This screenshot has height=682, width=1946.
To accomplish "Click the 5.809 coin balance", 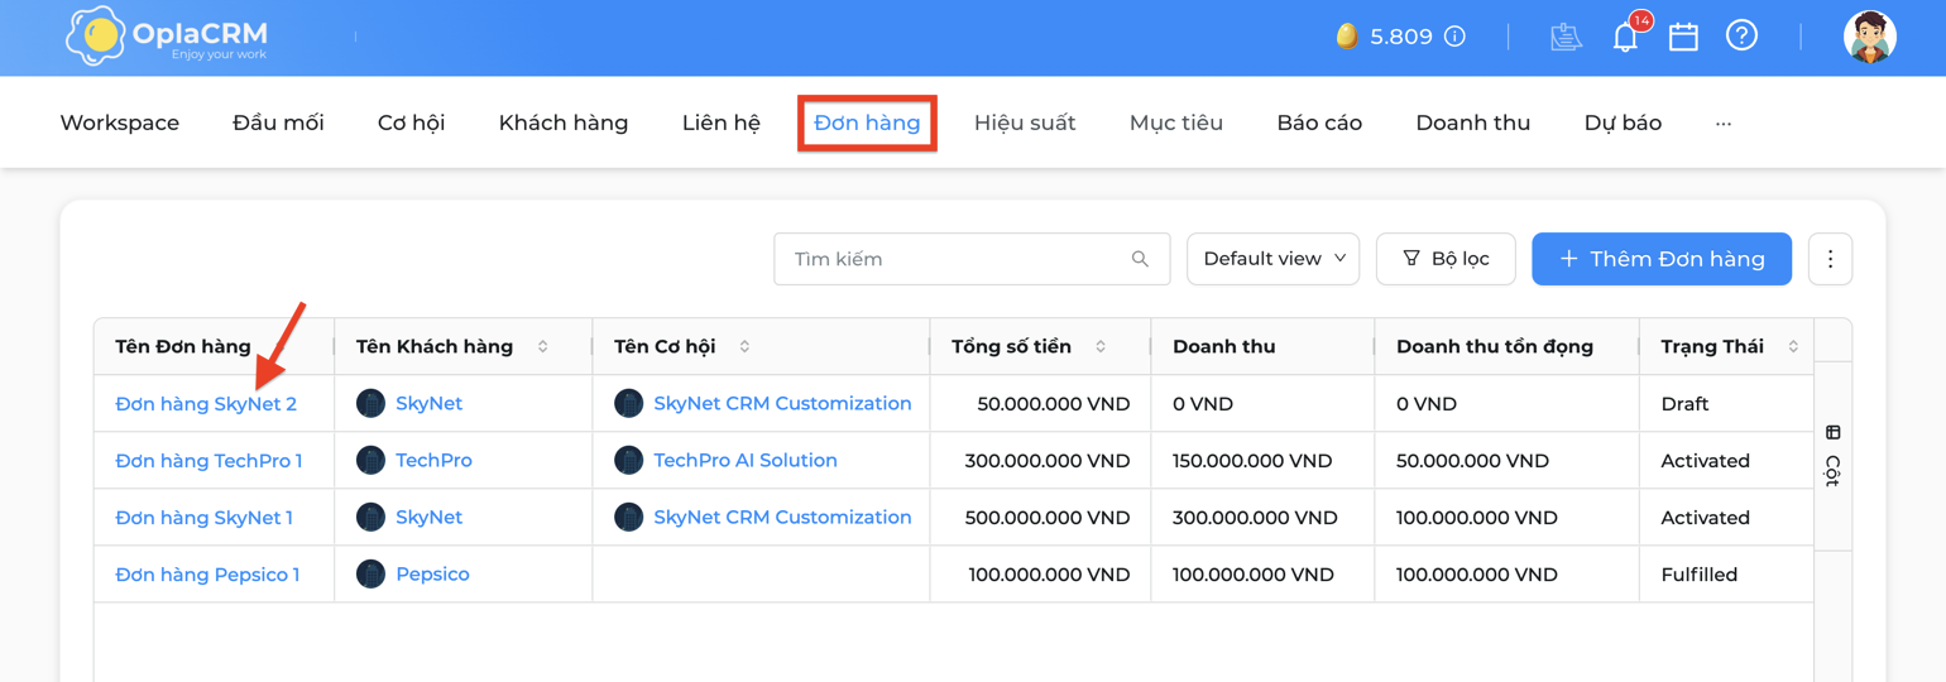I will click(1401, 37).
